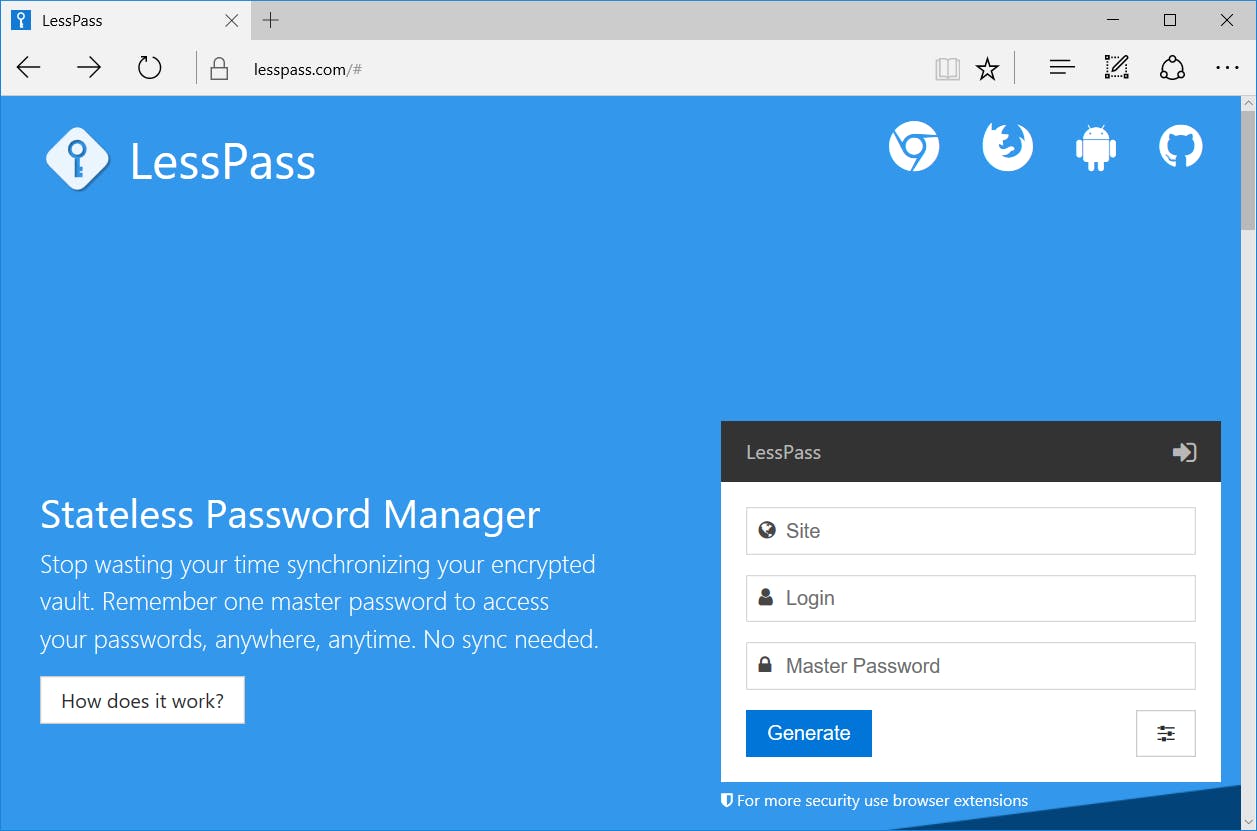Click the sign-in icon in LessPass panel
The image size is (1257, 831).
(x=1184, y=452)
